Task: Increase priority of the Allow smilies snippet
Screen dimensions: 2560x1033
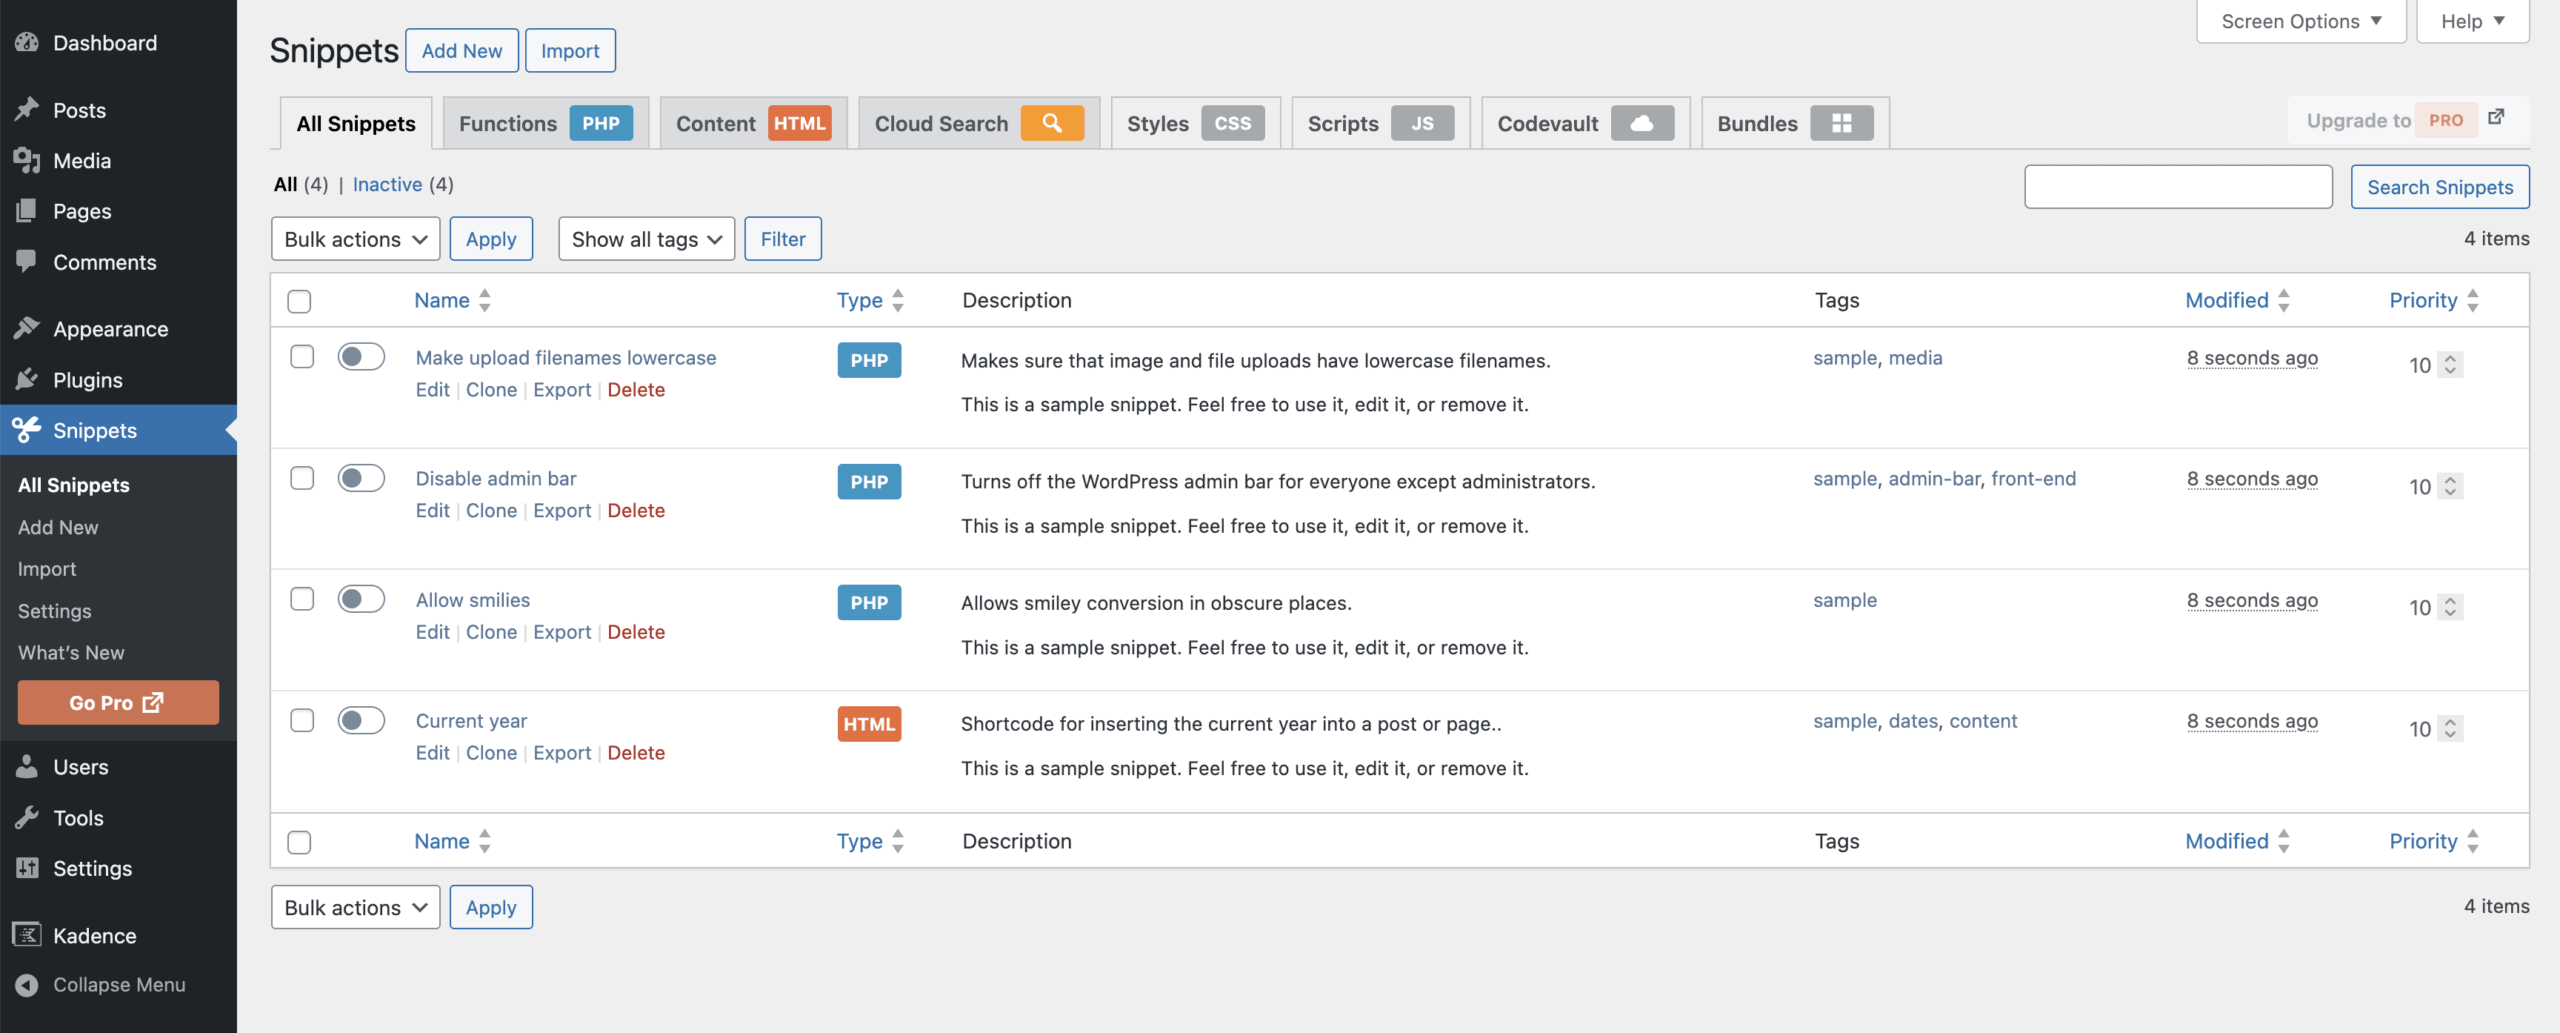Action: [2449, 601]
